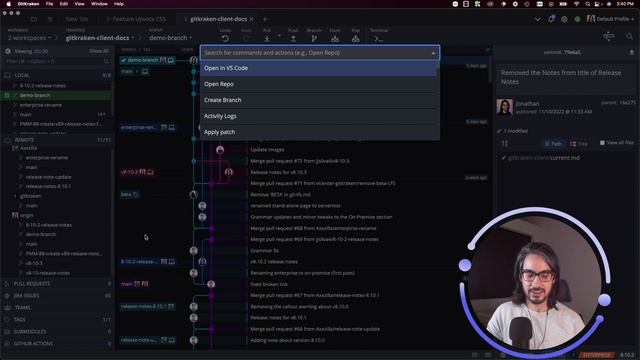Open the demo-branch branch dropdown
The height and width of the screenshot is (360, 640).
(x=170, y=38)
